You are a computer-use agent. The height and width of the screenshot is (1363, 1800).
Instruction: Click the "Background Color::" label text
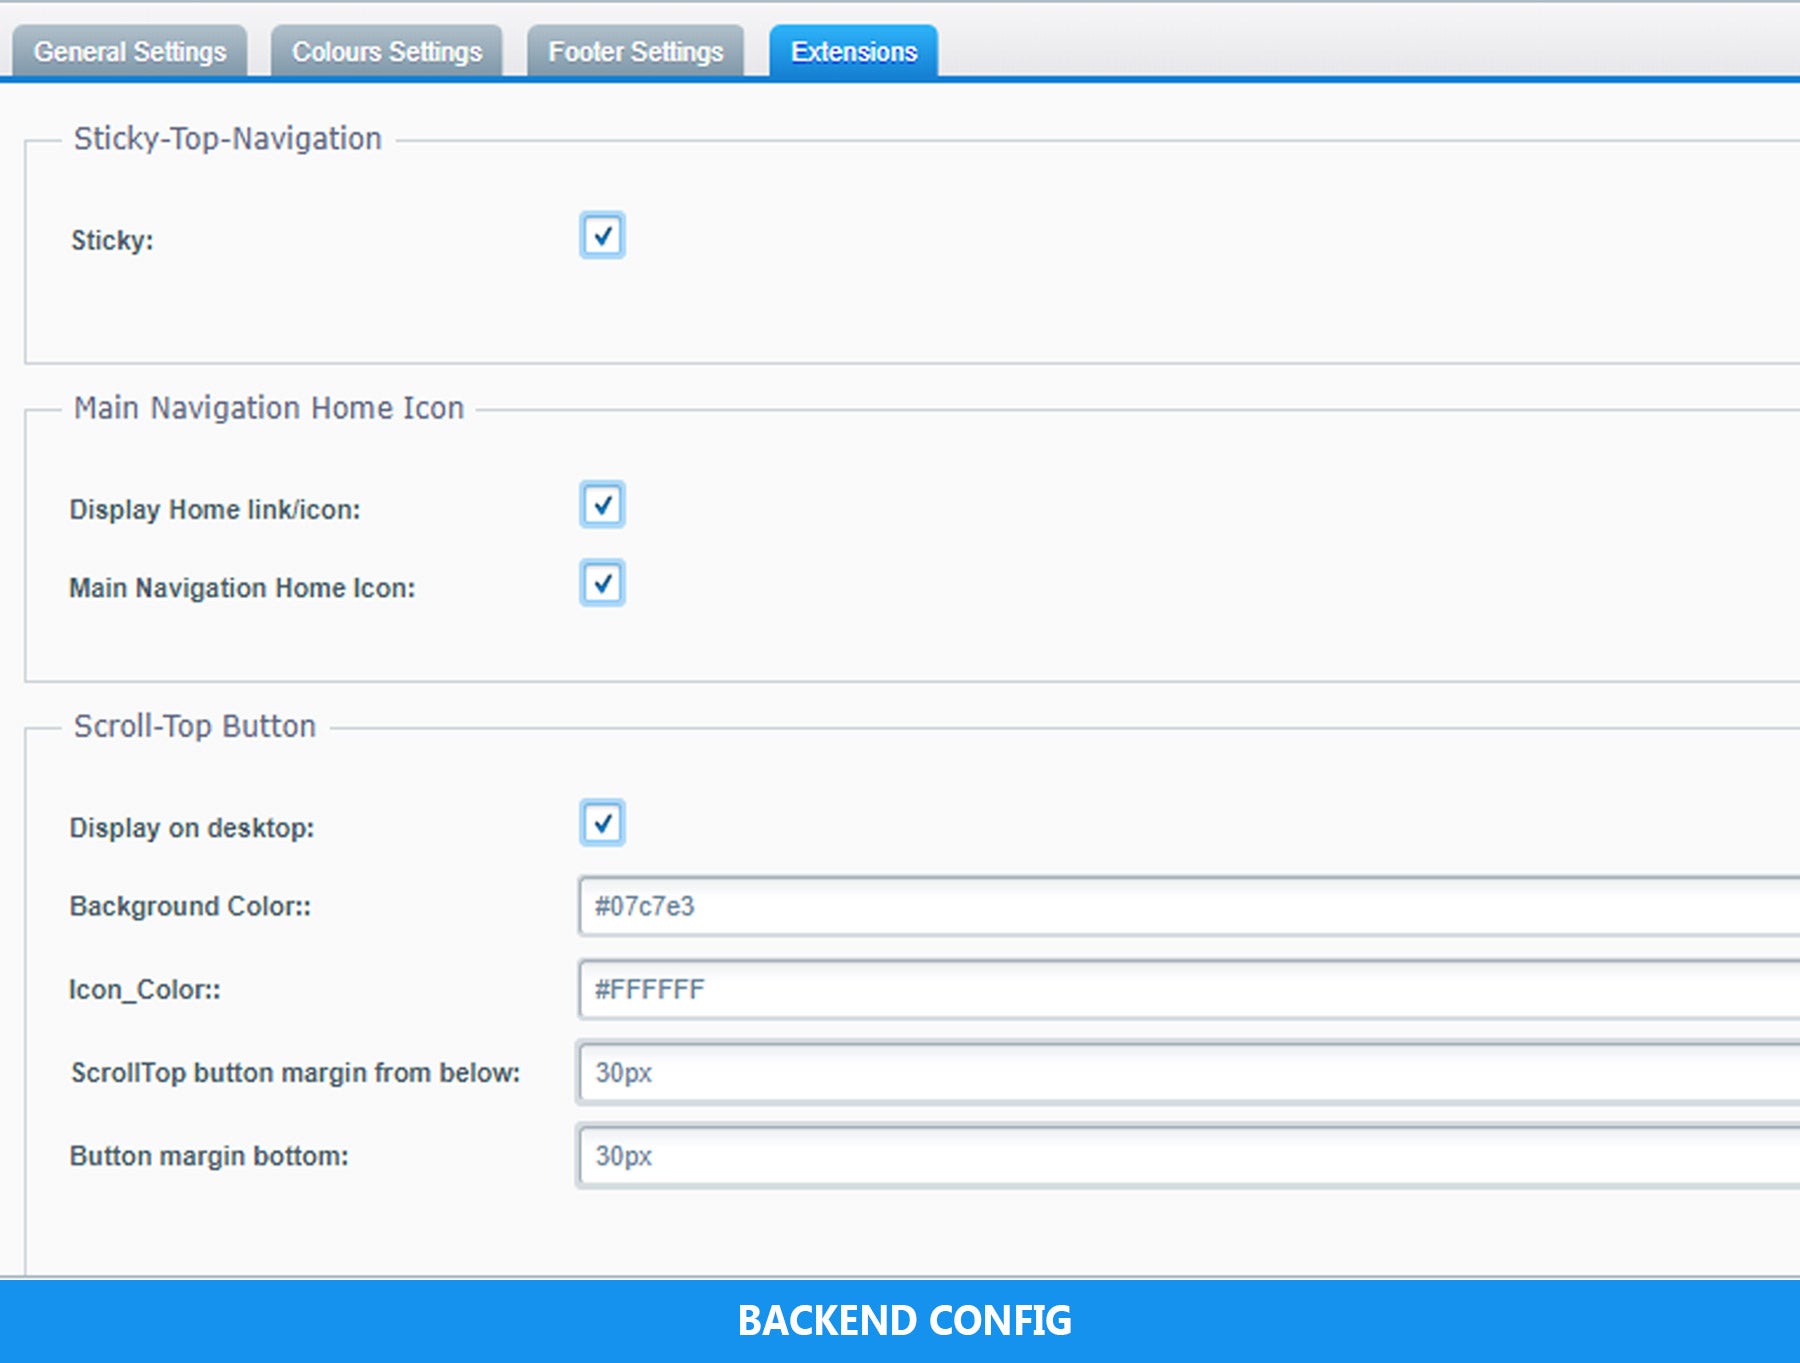(x=190, y=906)
